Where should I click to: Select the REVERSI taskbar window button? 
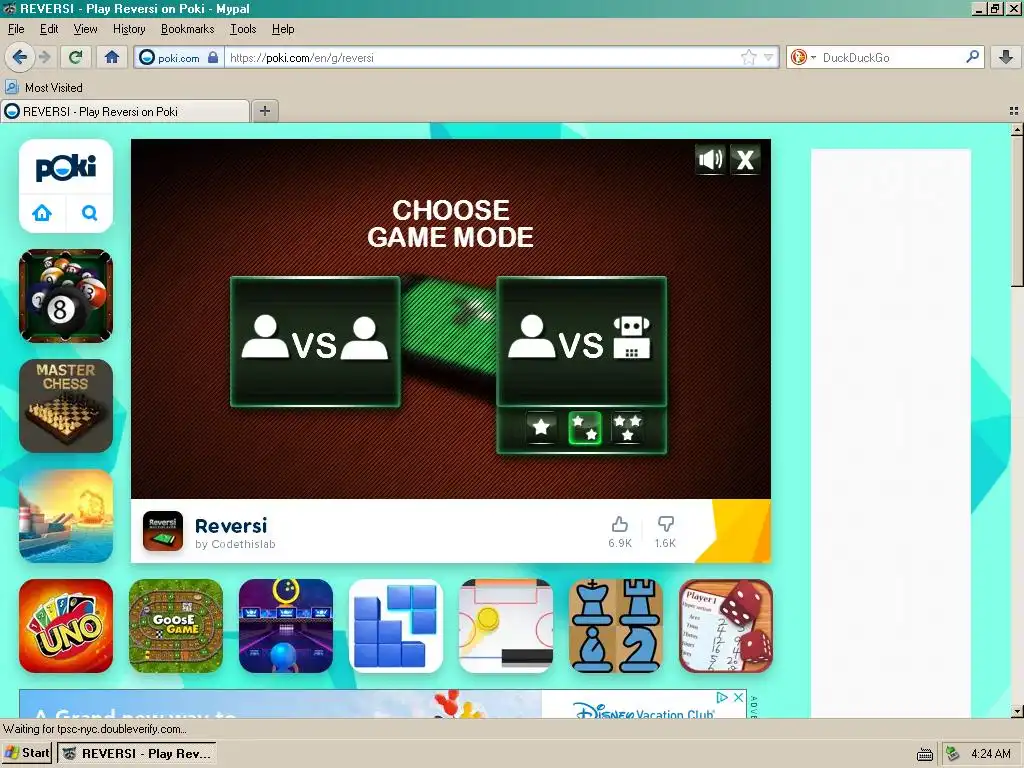point(136,754)
